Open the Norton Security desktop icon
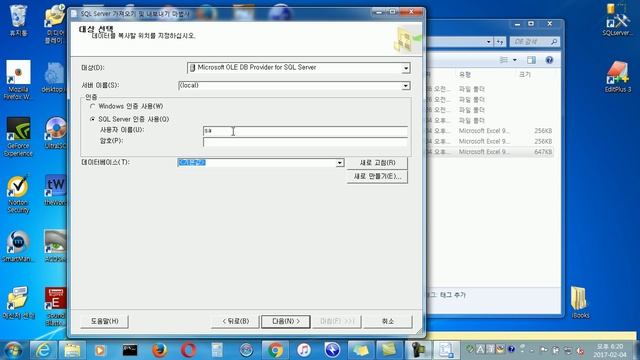The height and width of the screenshot is (360, 640). (x=18, y=195)
